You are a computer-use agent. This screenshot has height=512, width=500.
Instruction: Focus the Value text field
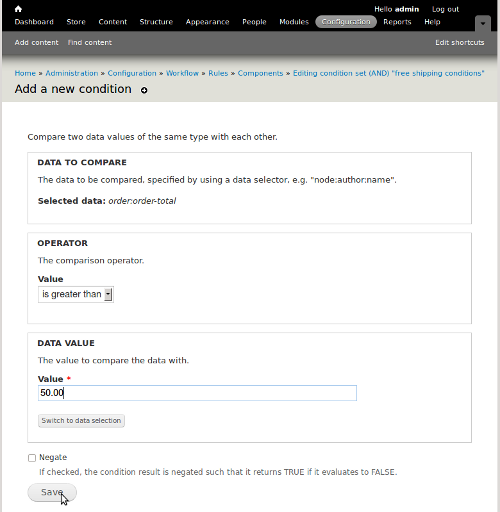click(197, 393)
